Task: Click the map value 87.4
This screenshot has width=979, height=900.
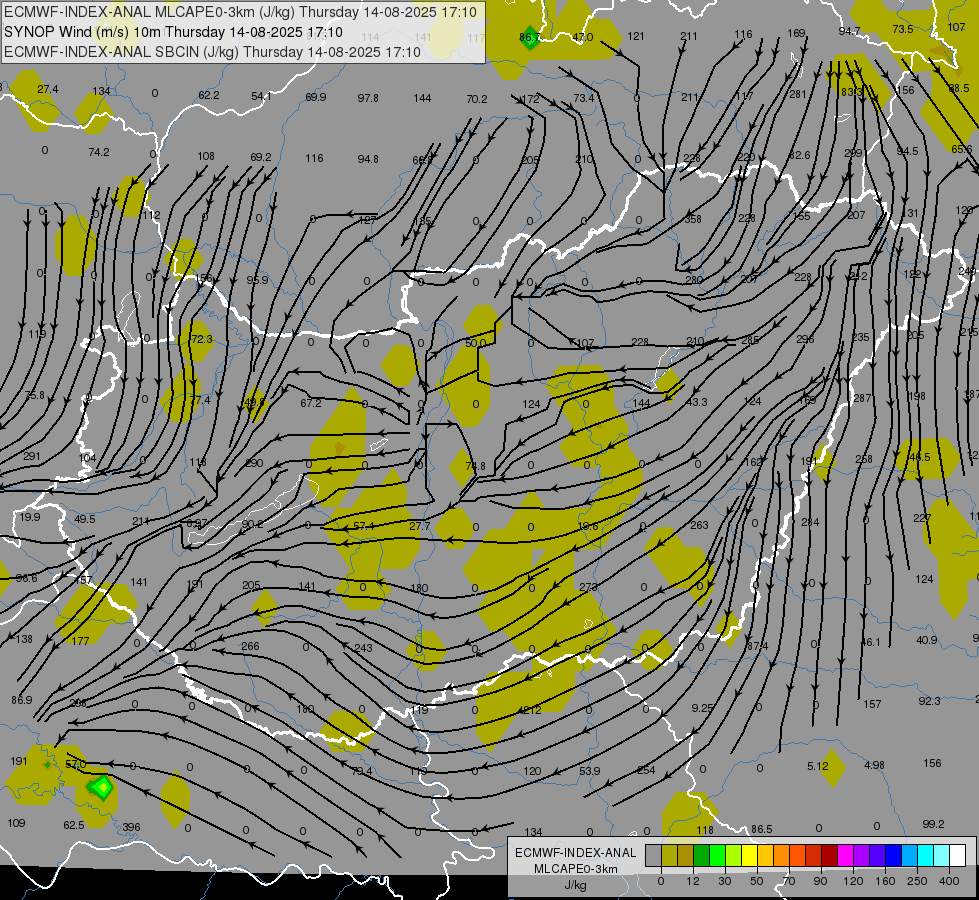Action: (x=757, y=646)
